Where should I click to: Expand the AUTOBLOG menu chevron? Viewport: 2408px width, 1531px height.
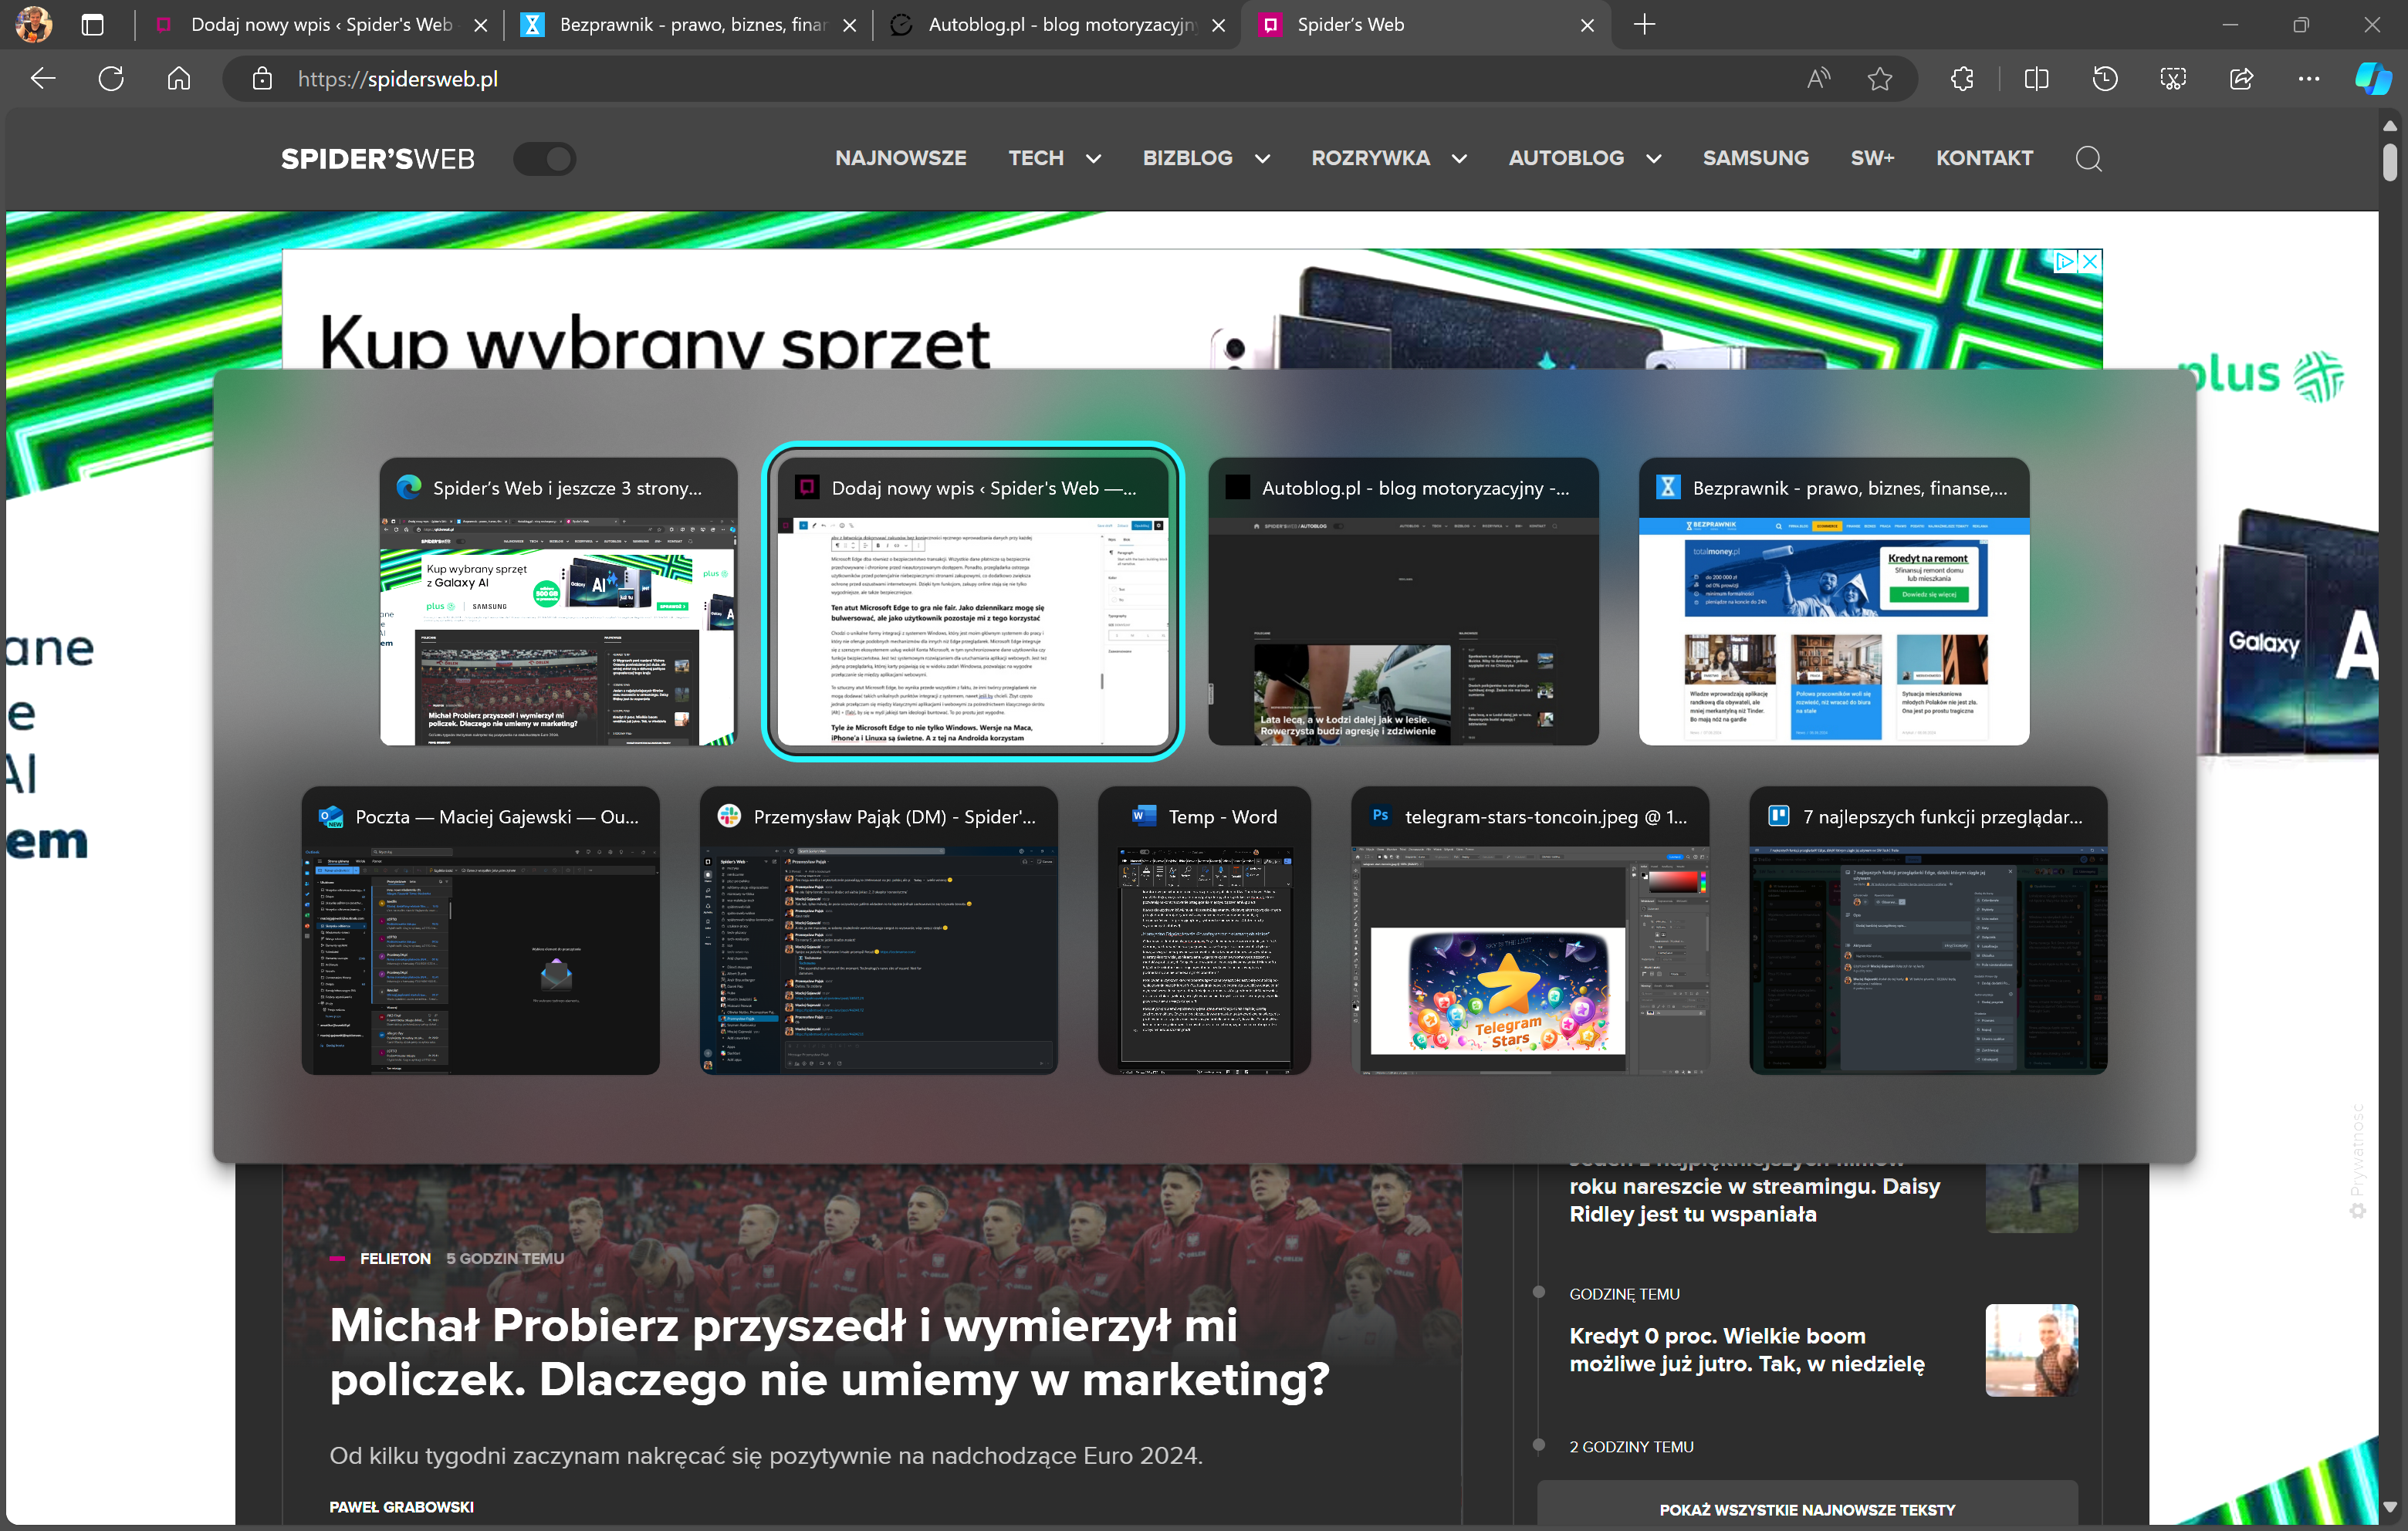click(x=1653, y=158)
